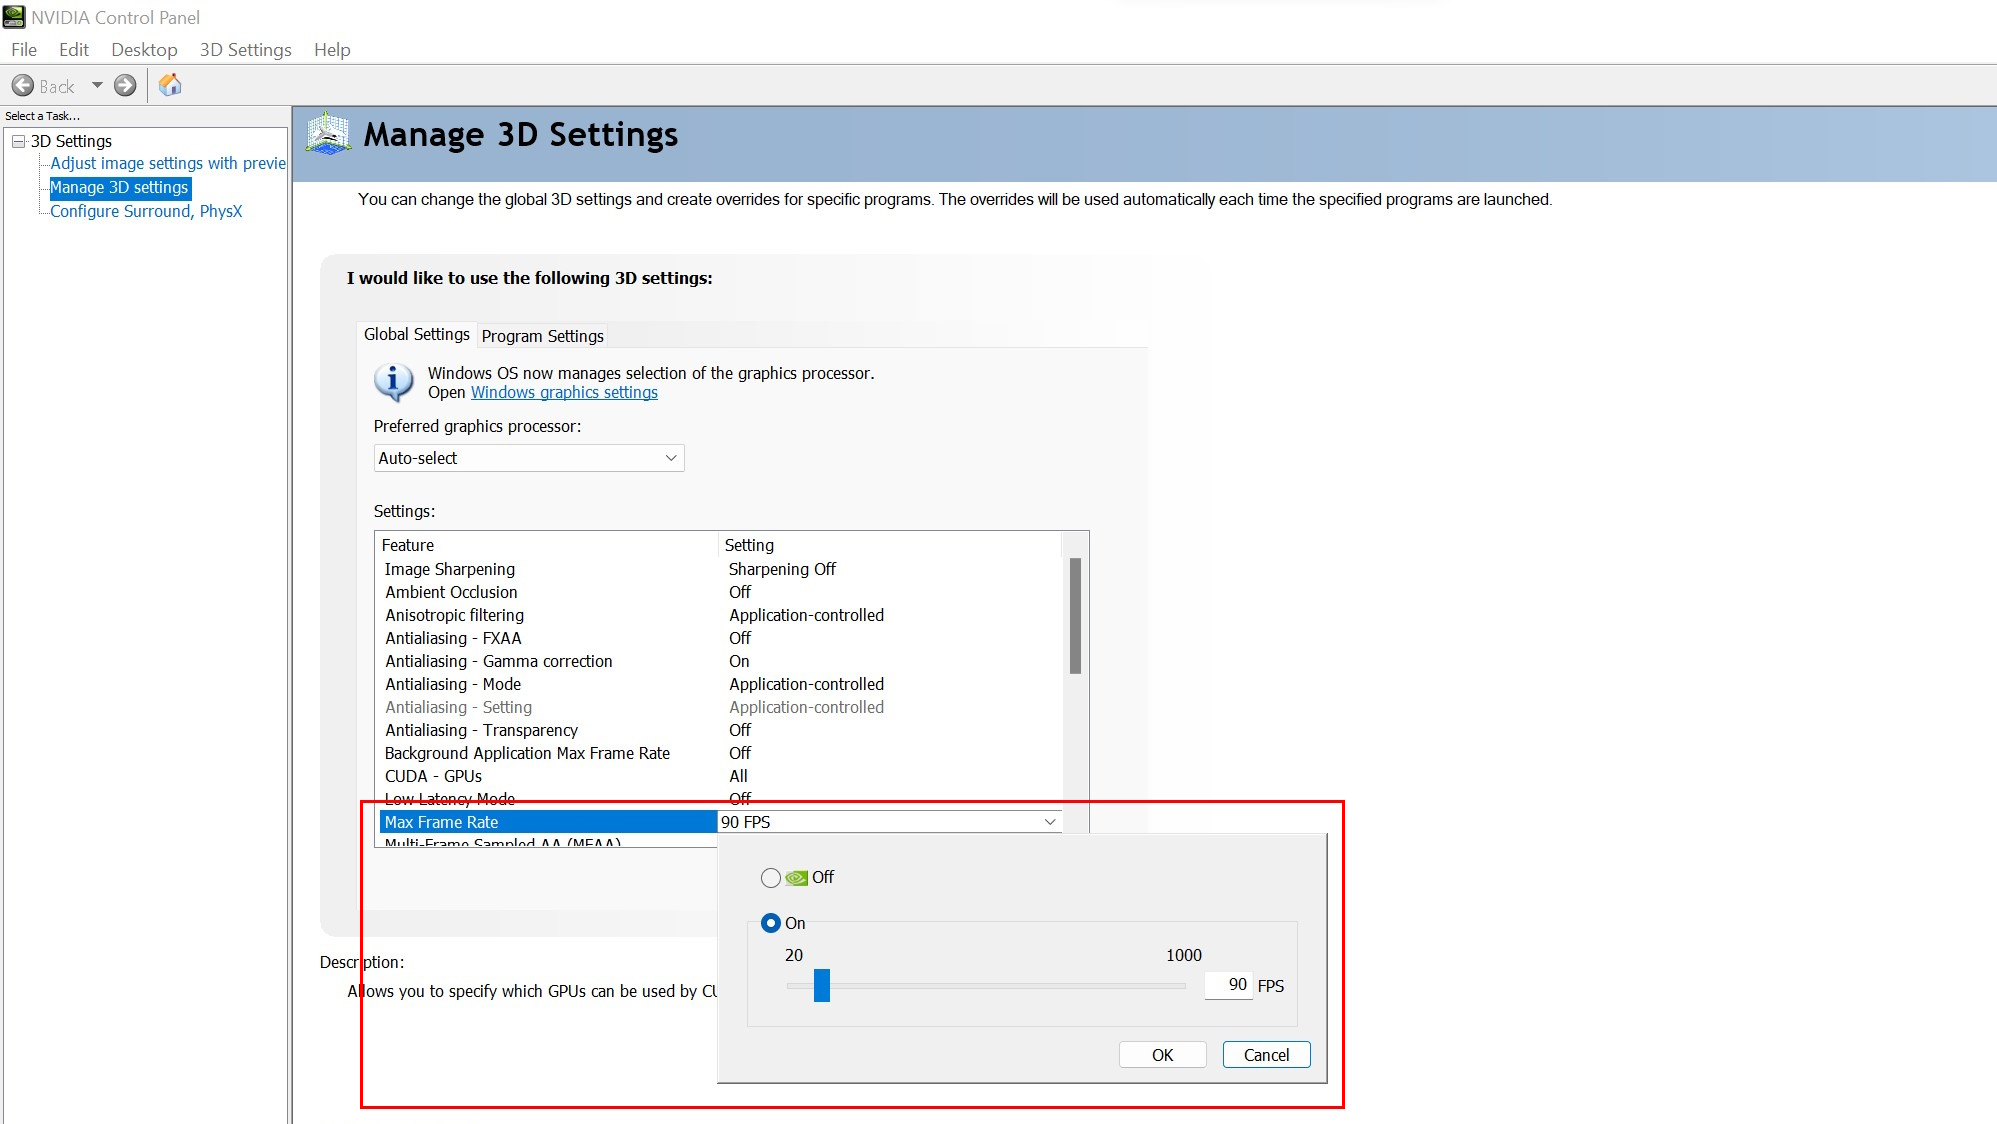Select Background Application Max Frame Rate row
The width and height of the screenshot is (1997, 1124).
tap(720, 753)
